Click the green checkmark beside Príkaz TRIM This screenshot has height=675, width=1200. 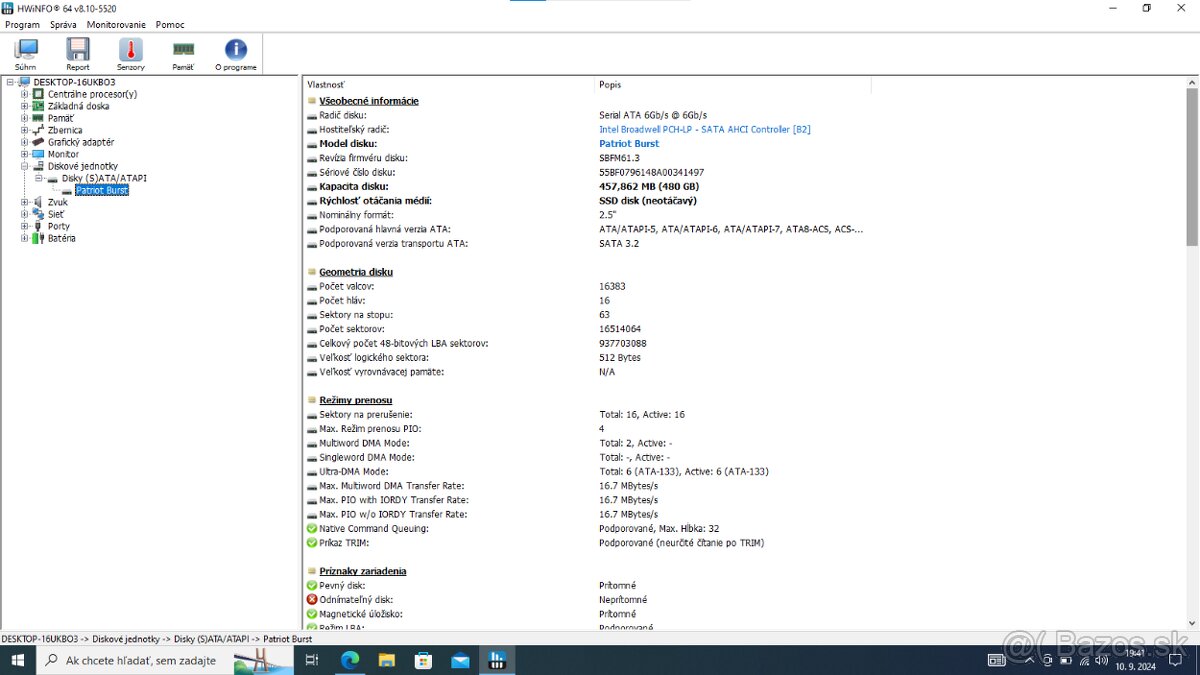point(311,543)
